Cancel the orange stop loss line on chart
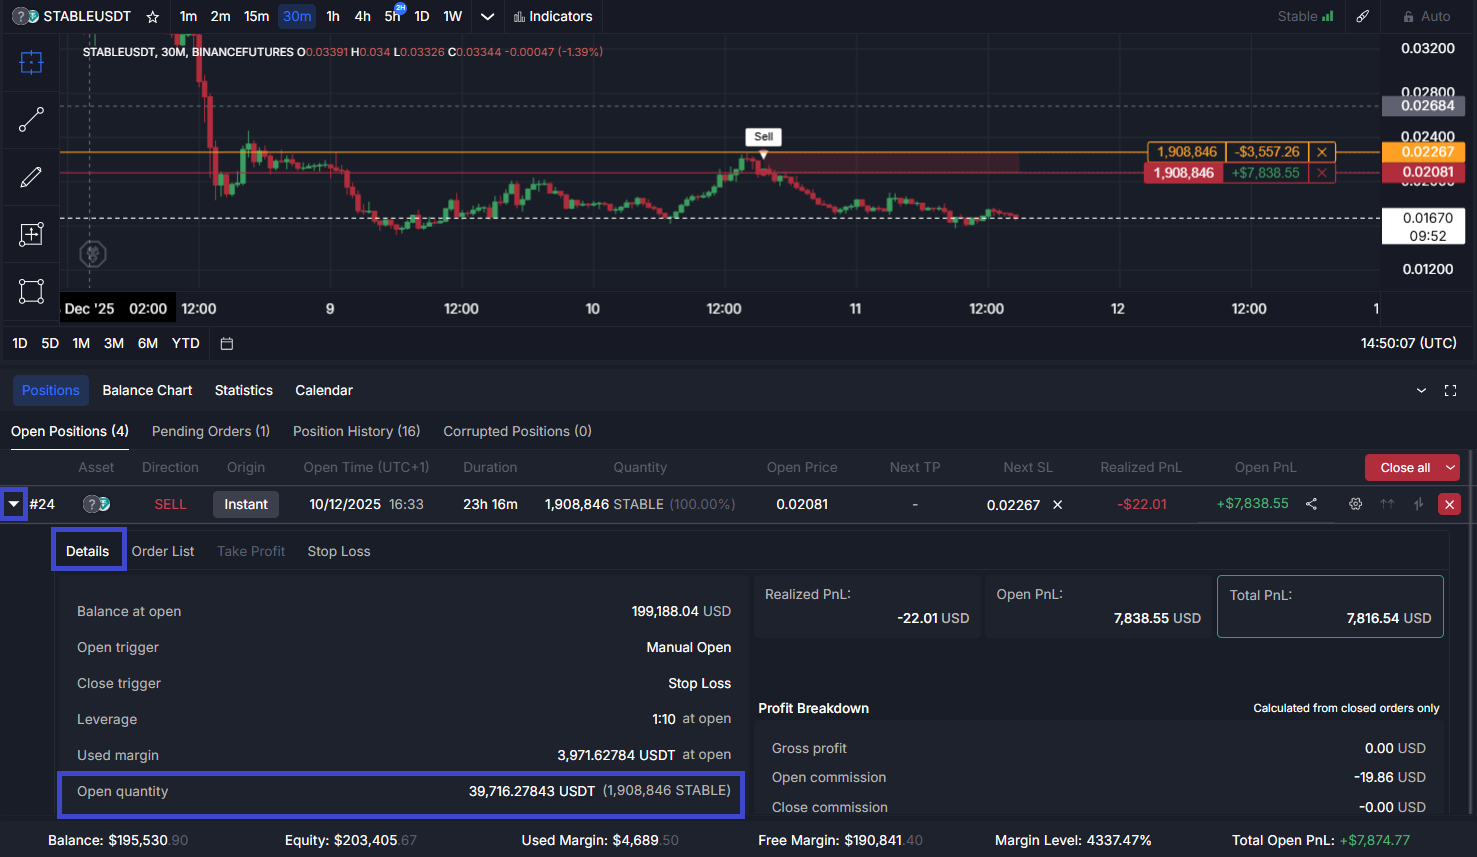Image resolution: width=1477 pixels, height=857 pixels. coord(1322,152)
